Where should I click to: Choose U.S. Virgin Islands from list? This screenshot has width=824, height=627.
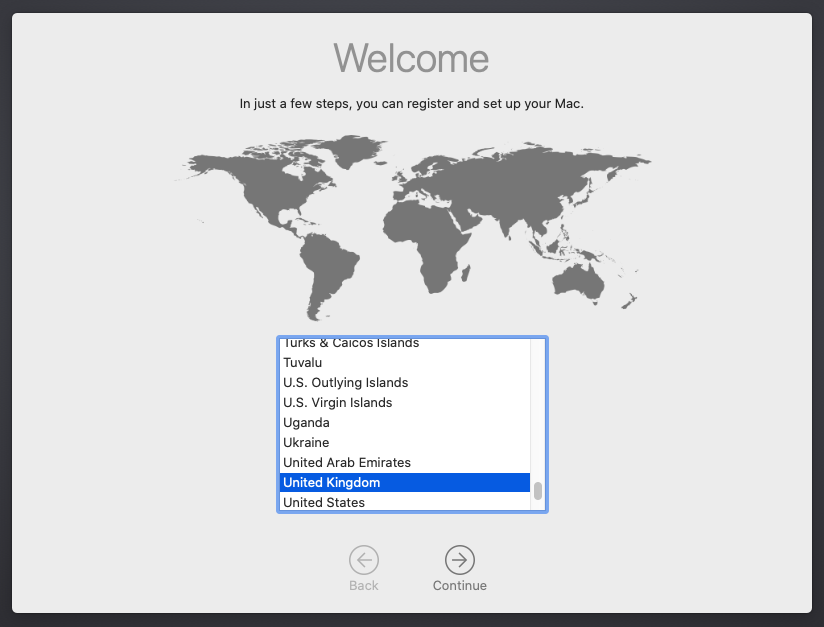click(405, 403)
